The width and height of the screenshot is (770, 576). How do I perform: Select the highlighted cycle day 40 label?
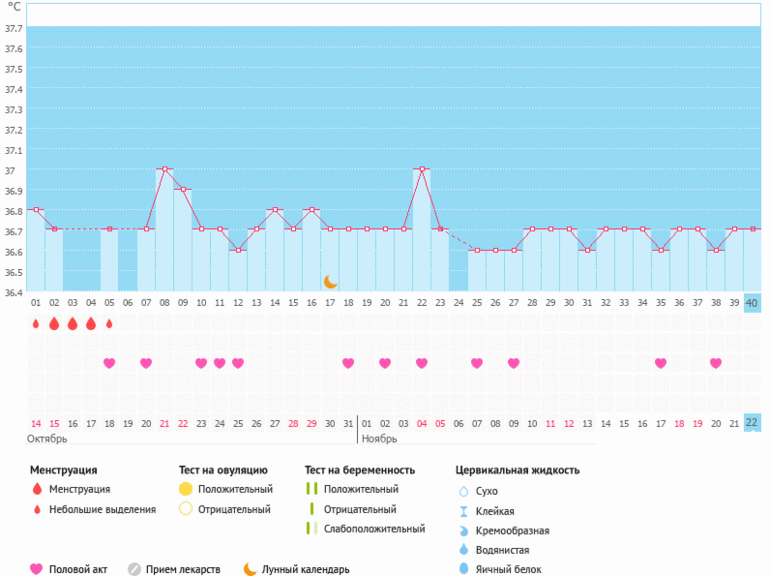click(752, 303)
